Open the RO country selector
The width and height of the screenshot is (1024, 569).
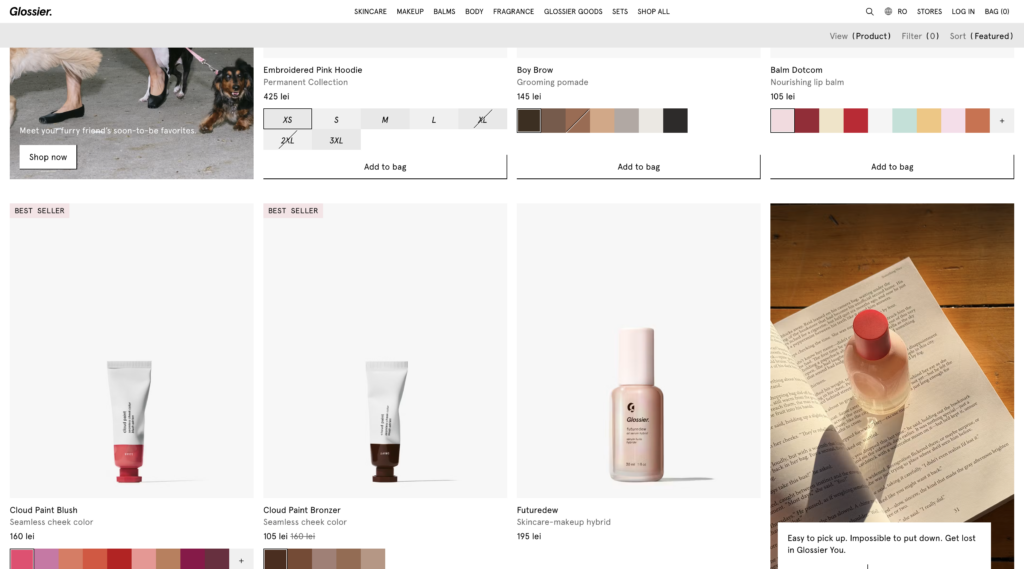pos(902,11)
